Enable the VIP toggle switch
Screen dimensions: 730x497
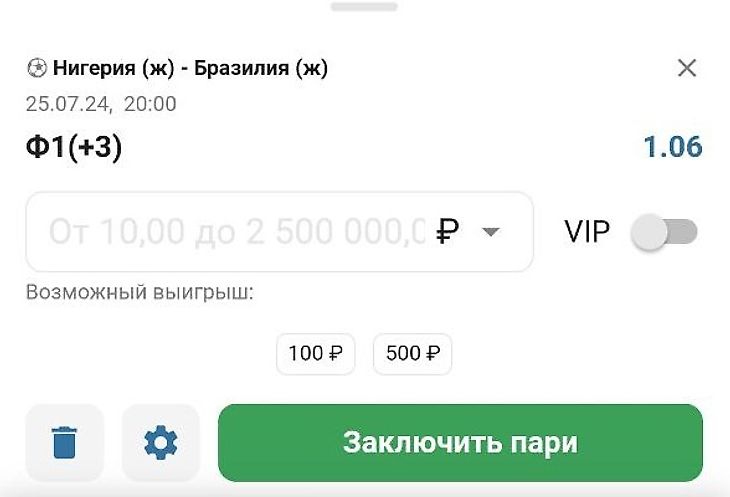pos(664,232)
